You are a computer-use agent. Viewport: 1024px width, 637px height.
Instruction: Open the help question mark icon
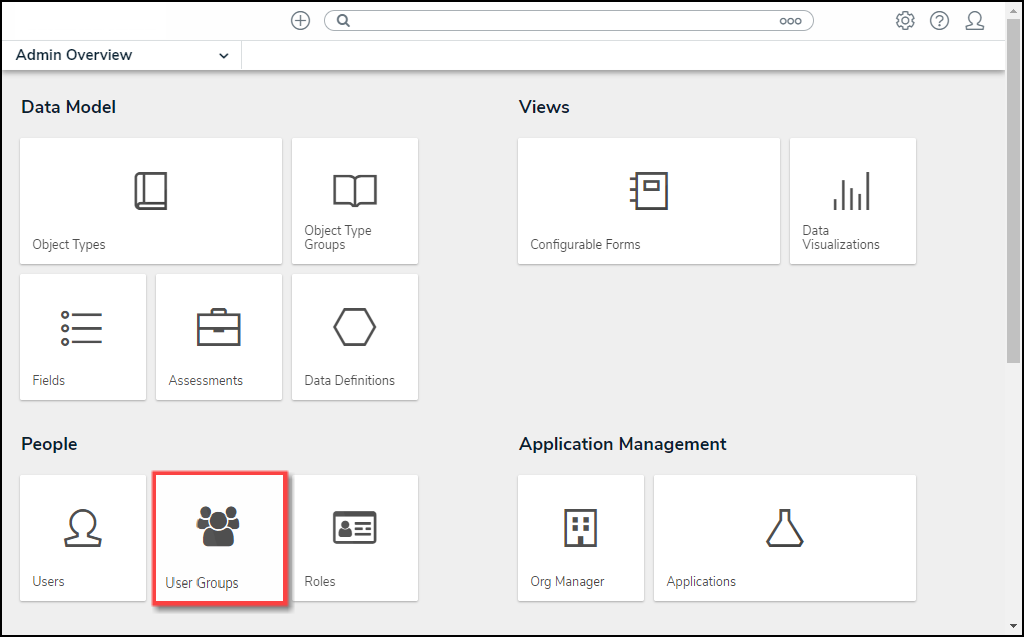click(940, 21)
